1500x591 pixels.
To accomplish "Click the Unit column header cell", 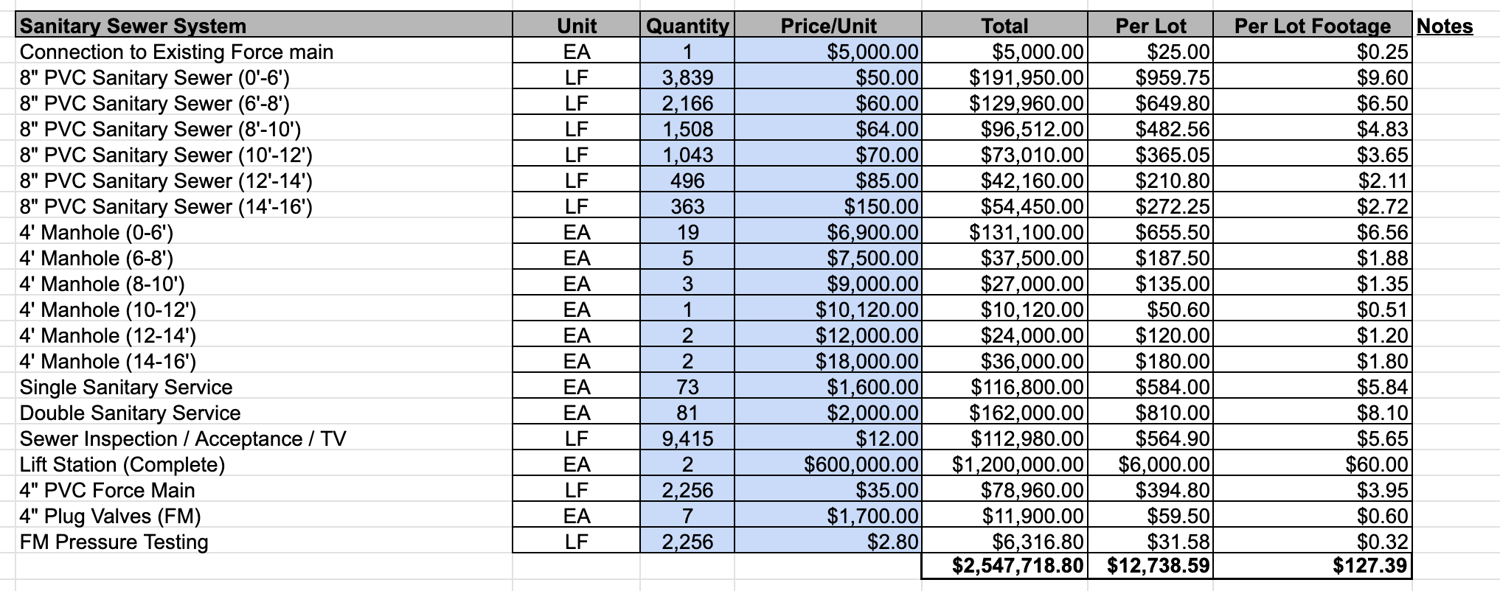I will [577, 26].
